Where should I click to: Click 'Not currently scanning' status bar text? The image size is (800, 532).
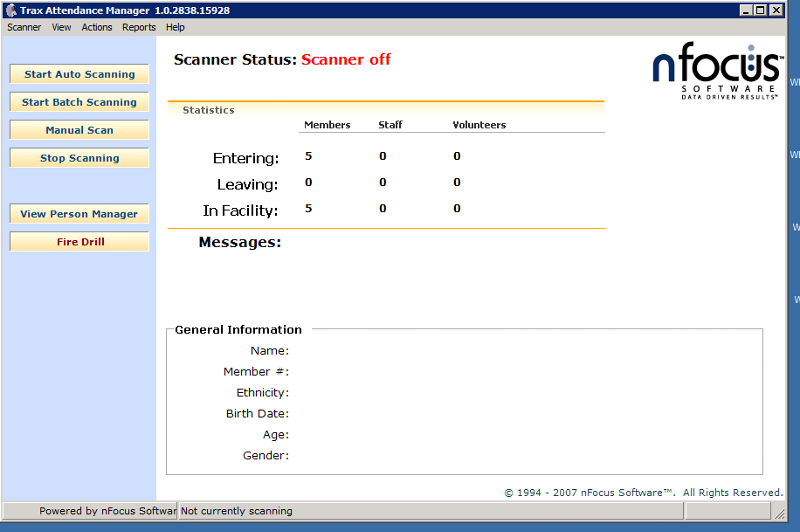coord(237,511)
